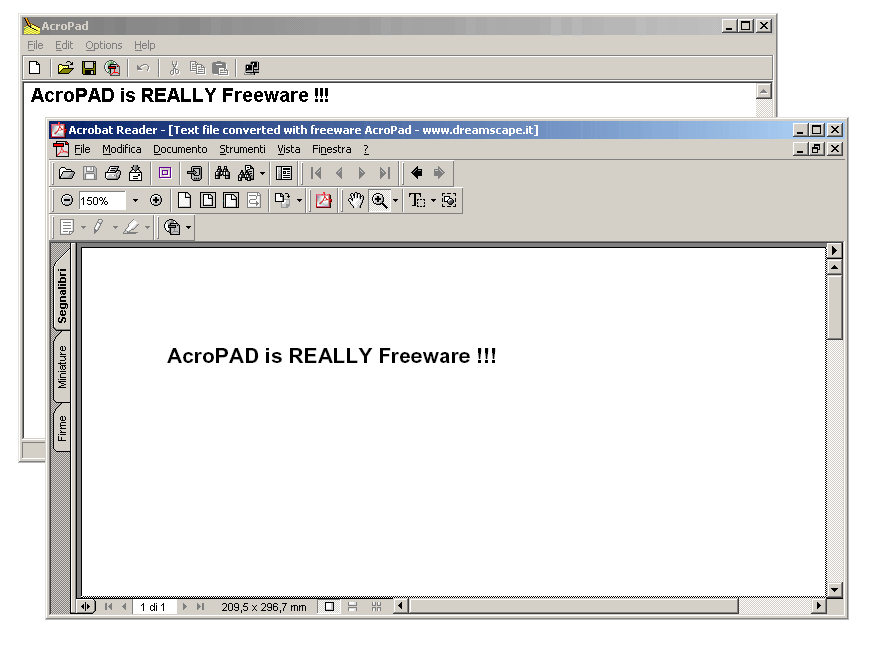This screenshot has height=649, width=871.
Task: Open Finestra menu in Acrobat Reader
Action: 332,149
